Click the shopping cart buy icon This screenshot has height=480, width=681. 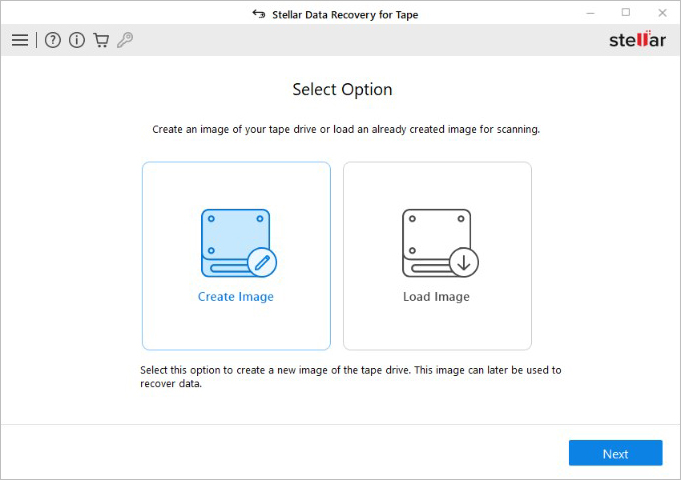[101, 40]
